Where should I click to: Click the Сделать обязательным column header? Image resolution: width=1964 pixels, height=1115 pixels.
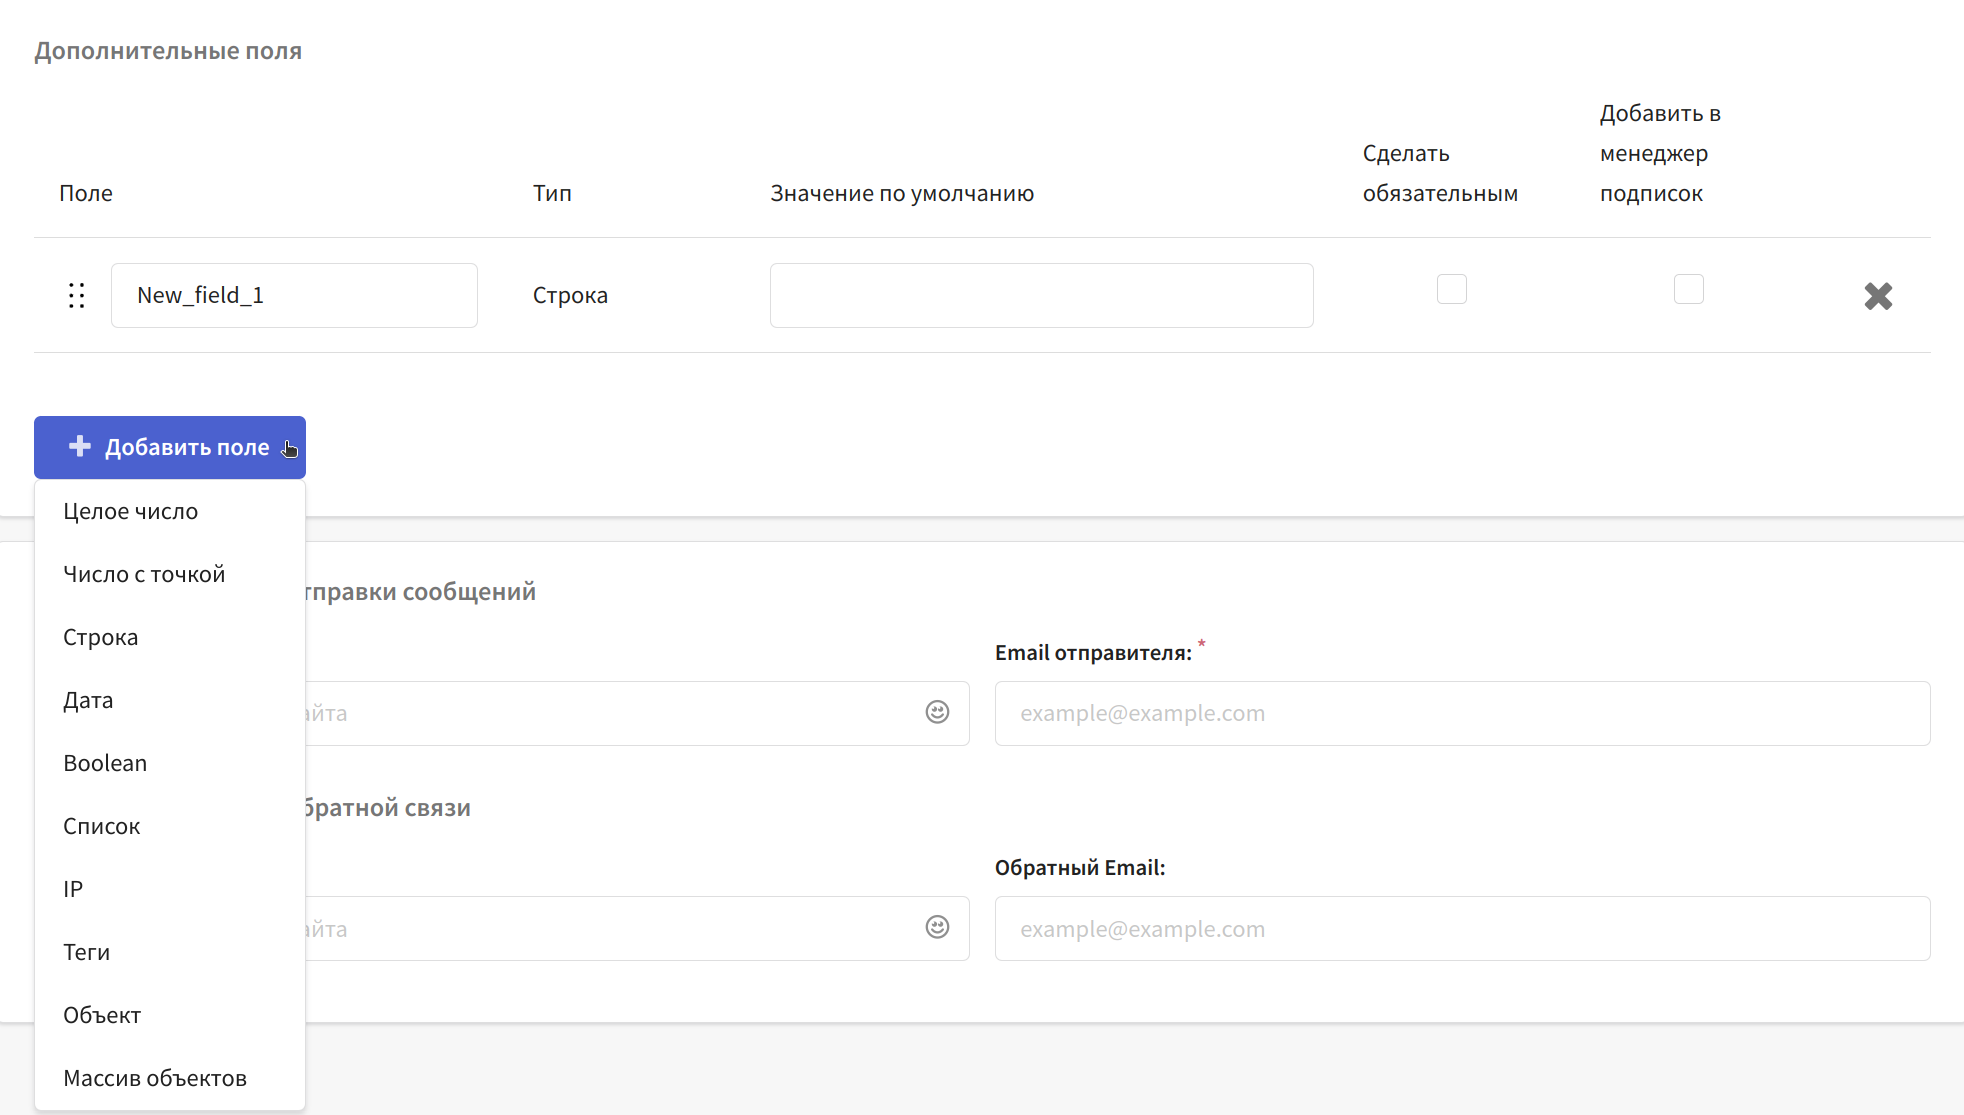[x=1440, y=173]
